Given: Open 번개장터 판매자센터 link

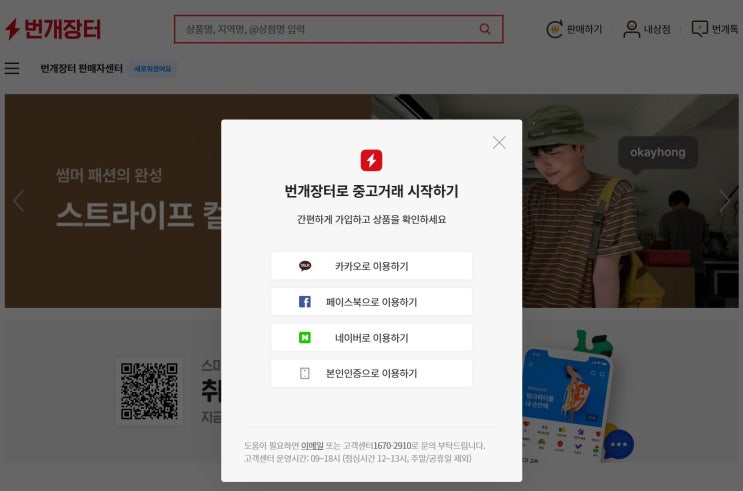Looking at the screenshot, I should click(82, 69).
